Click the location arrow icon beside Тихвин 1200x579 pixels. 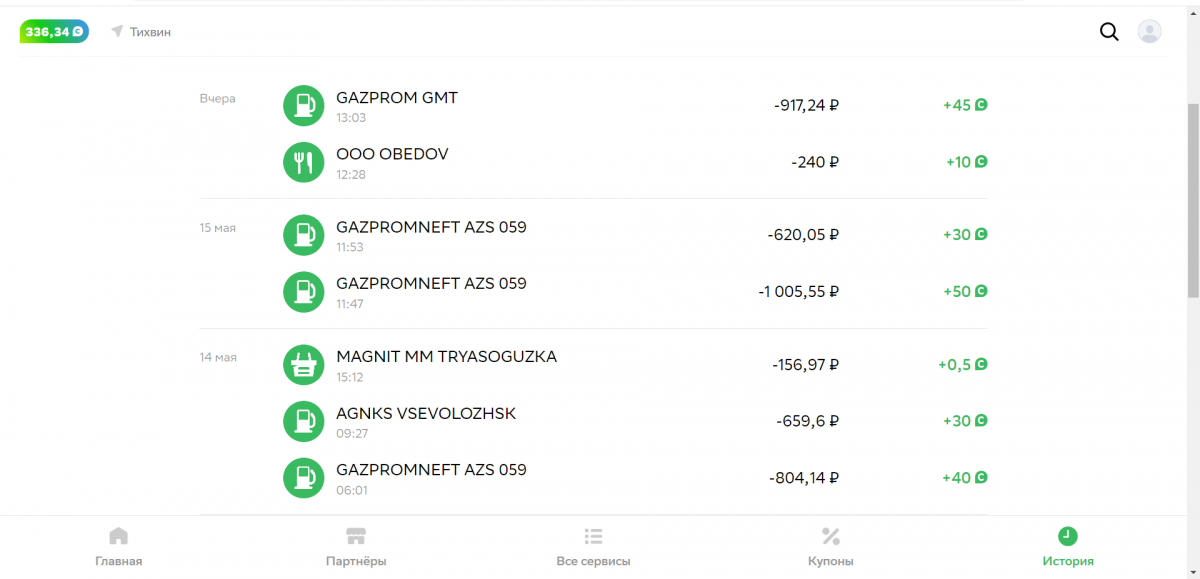(x=117, y=32)
